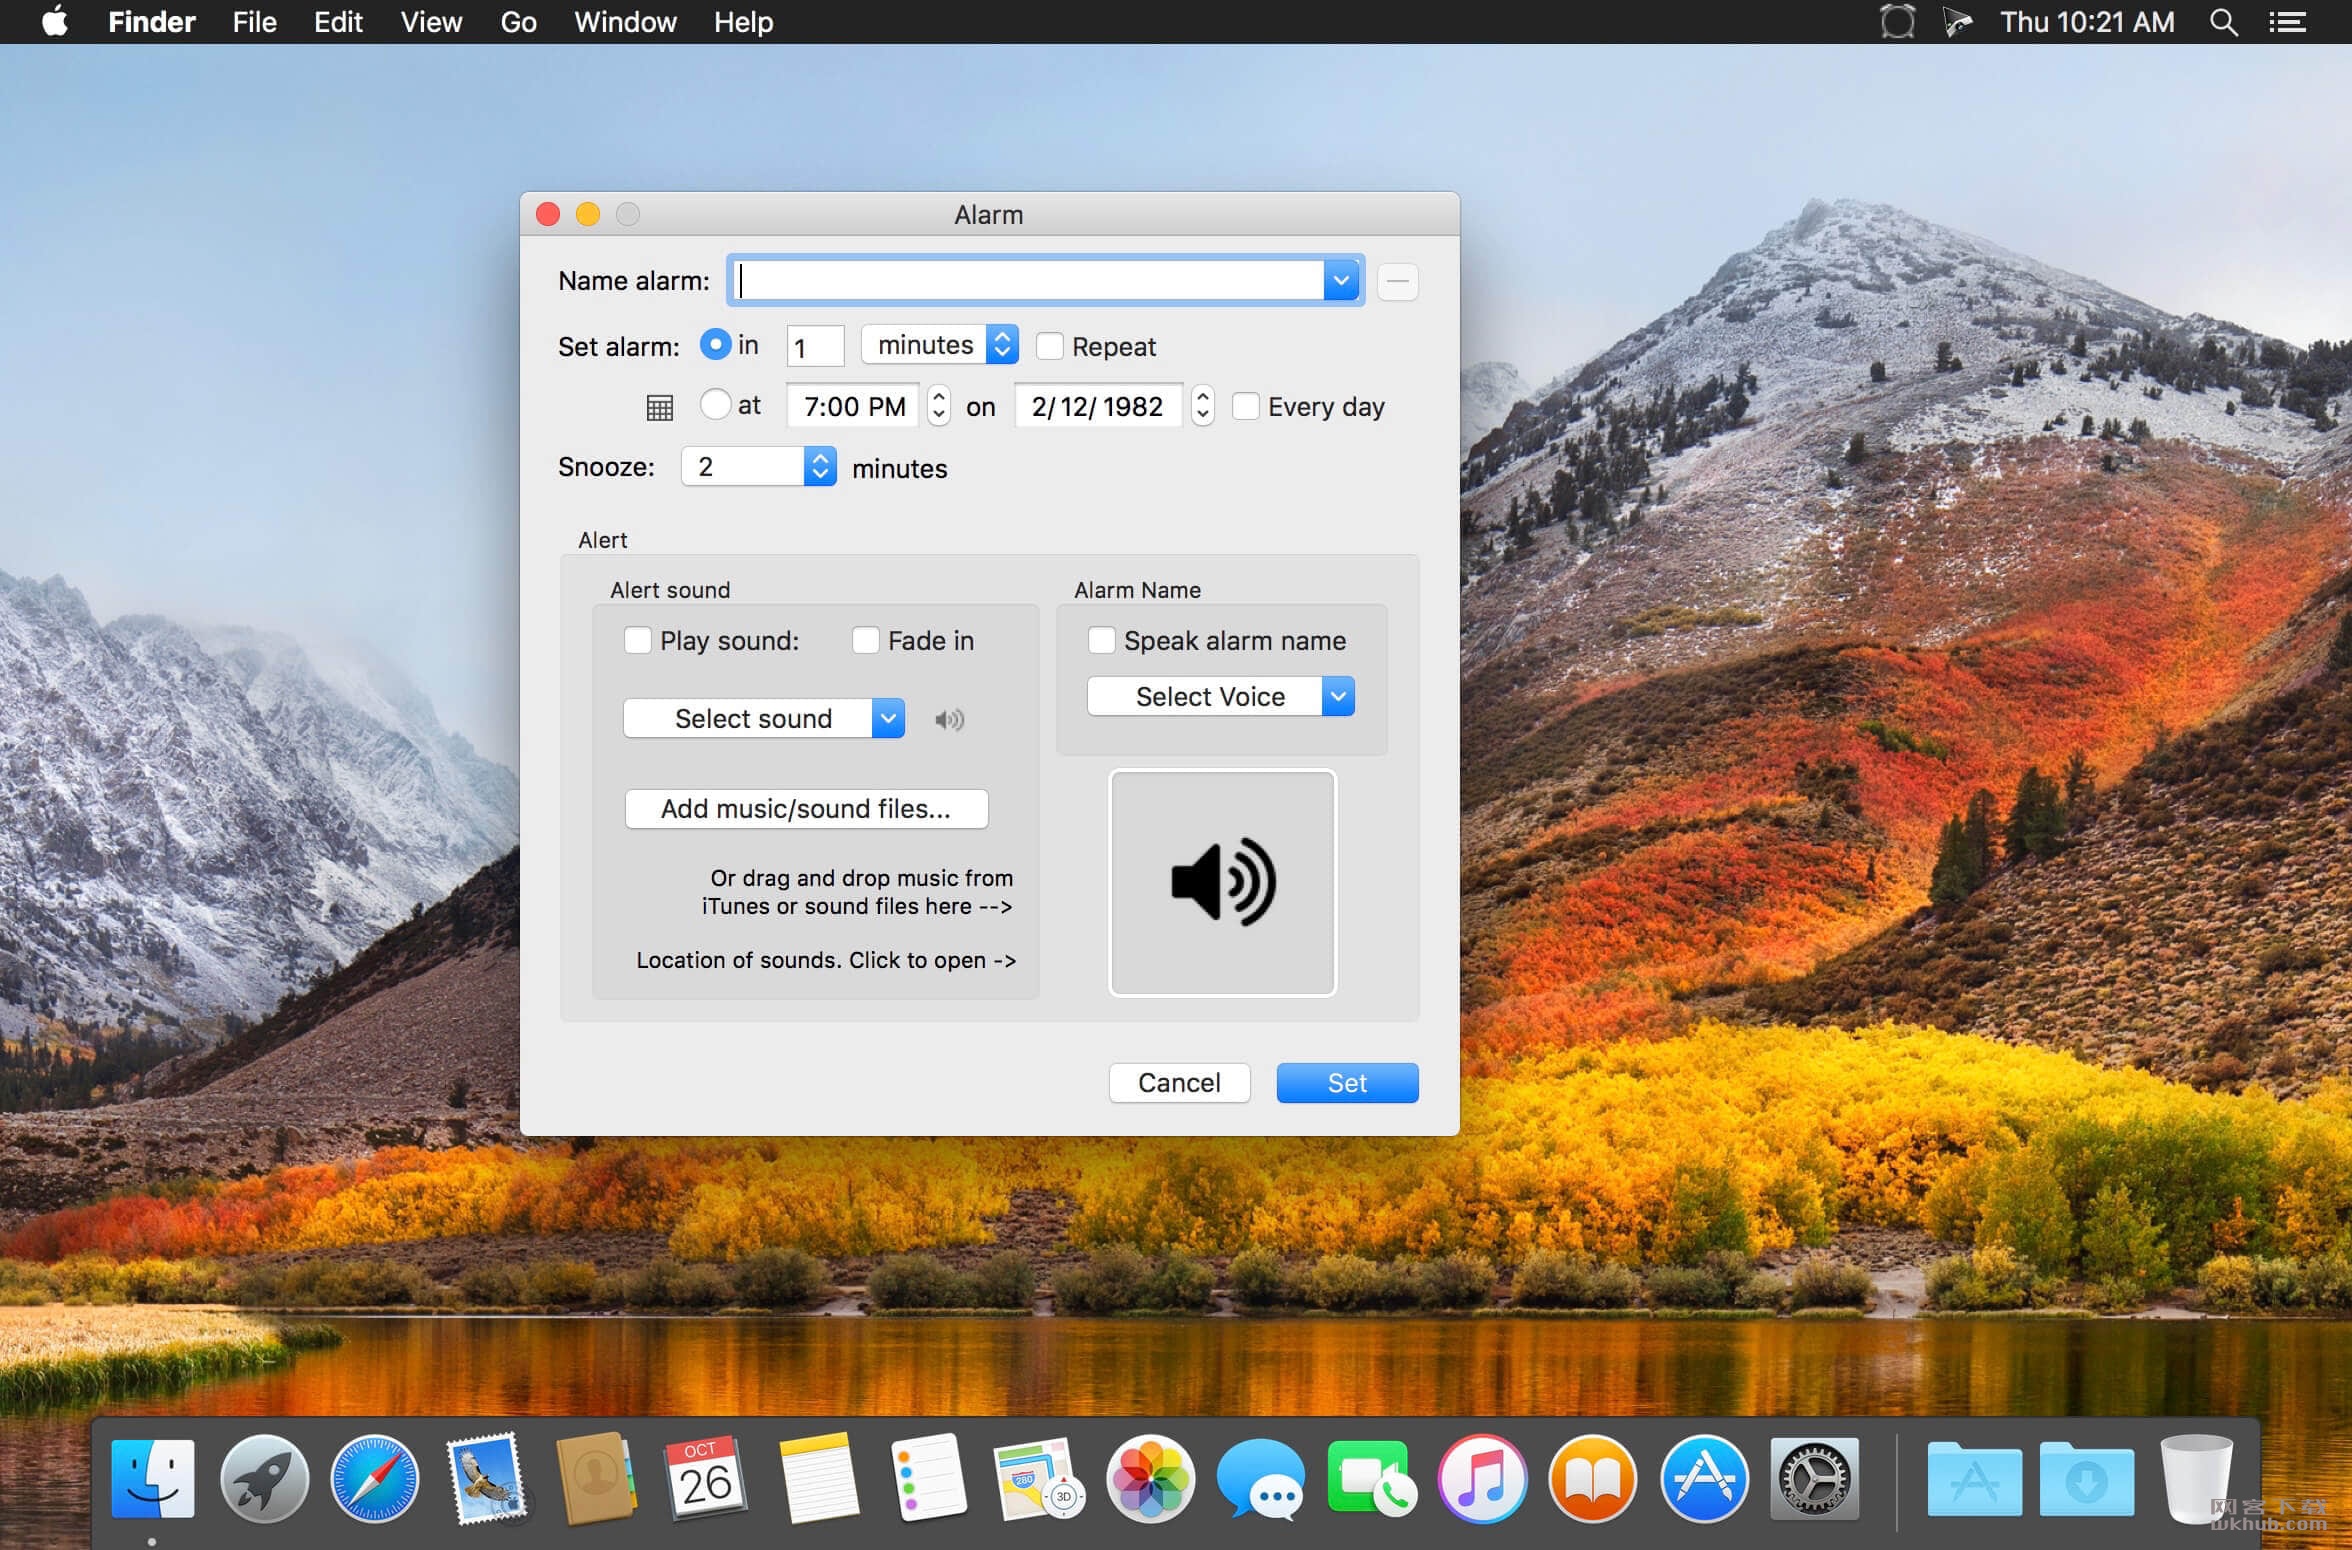Viewport: 2352px width, 1550px height.
Task: Open Reminders app in Dock
Action: (929, 1479)
